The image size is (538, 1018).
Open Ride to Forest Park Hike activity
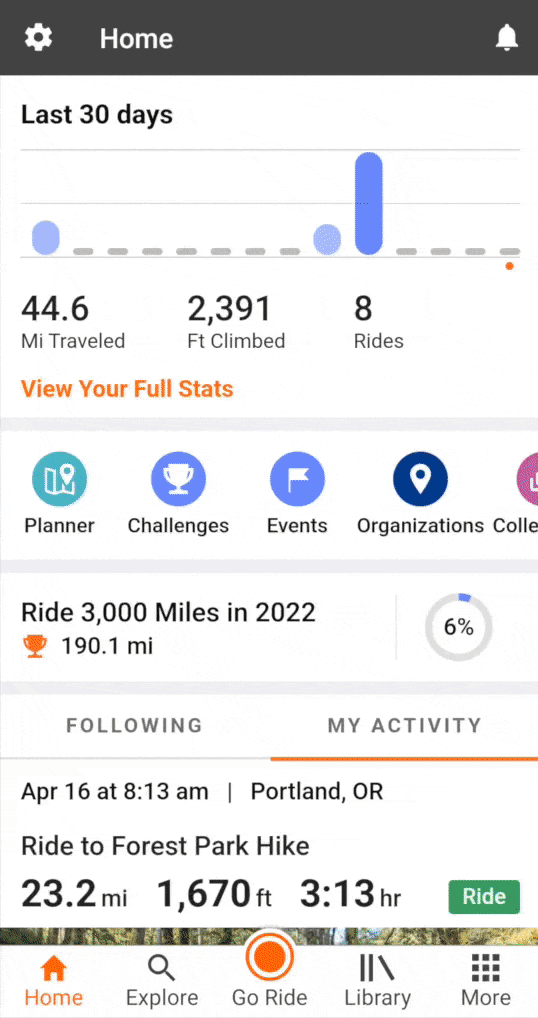tap(165, 846)
